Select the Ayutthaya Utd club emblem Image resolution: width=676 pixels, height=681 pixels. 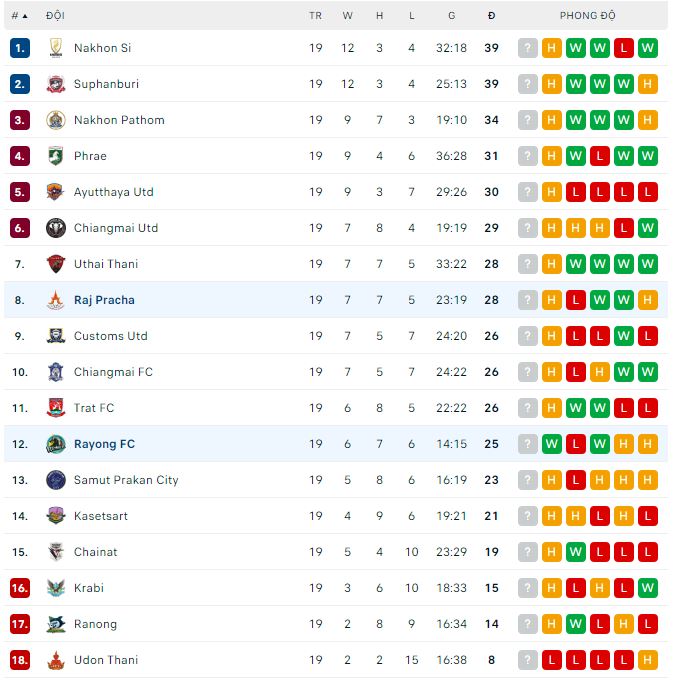click(x=56, y=192)
